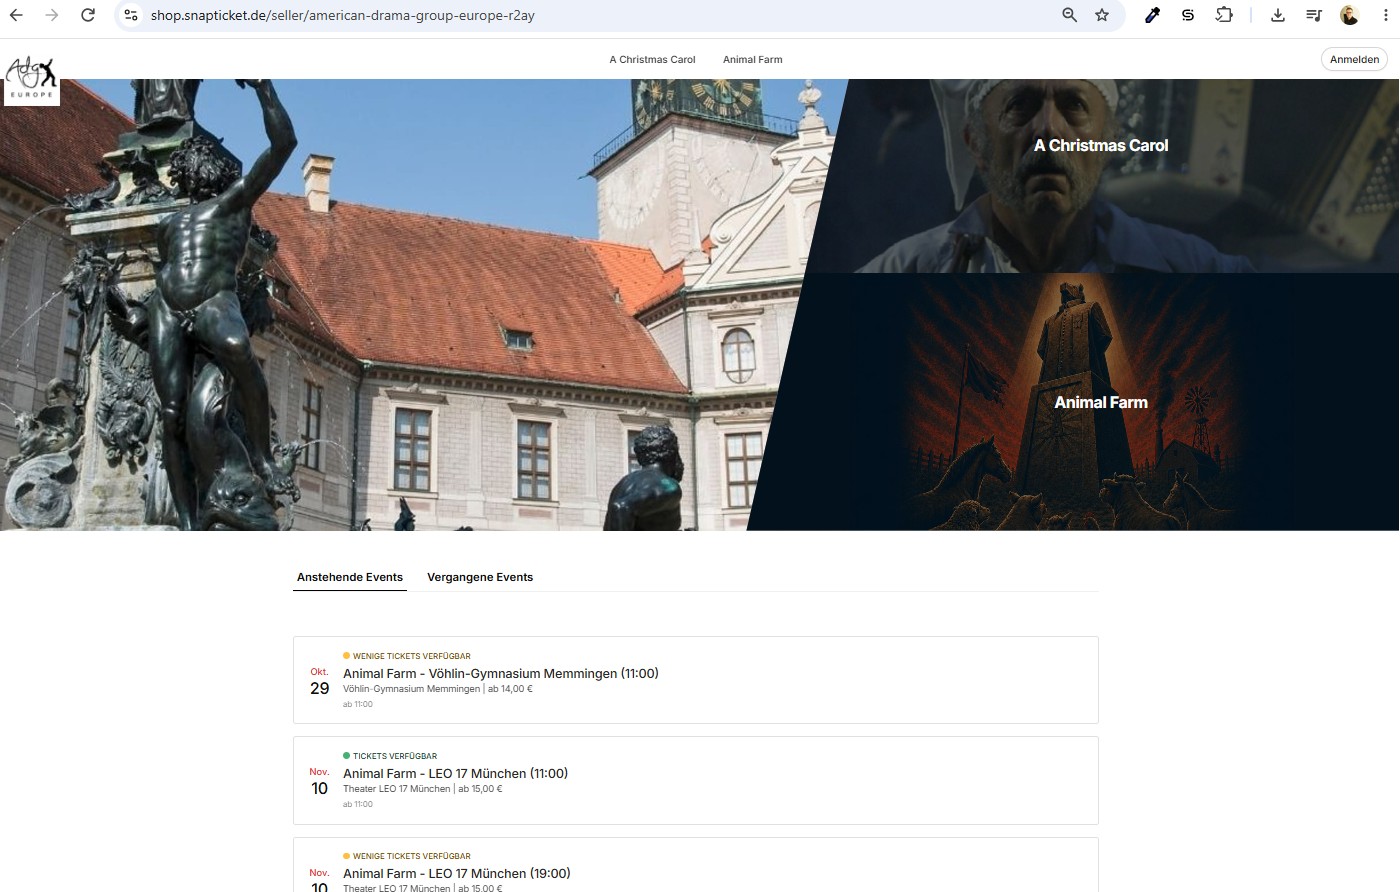Open A Christmas Carol in top navigation
The image size is (1400, 892).
click(652, 60)
